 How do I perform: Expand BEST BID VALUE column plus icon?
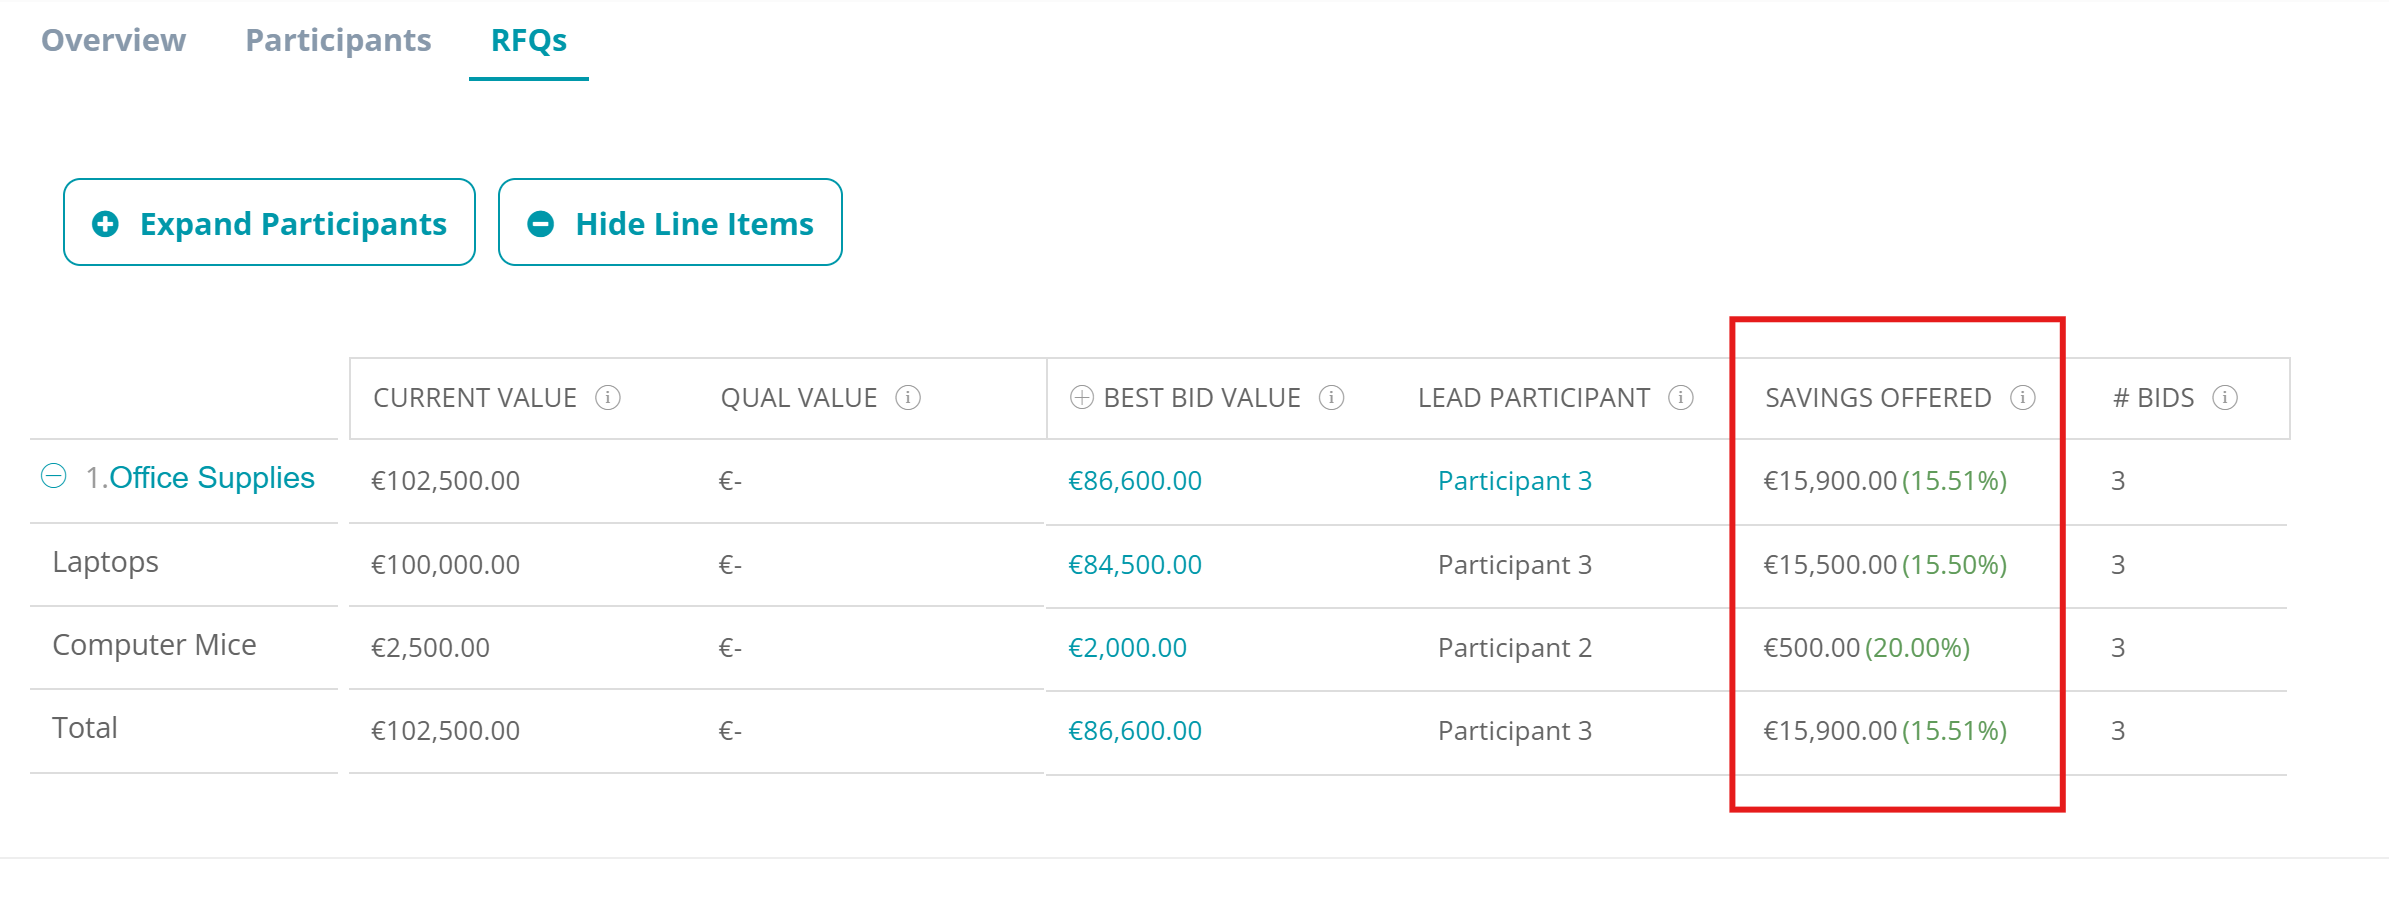1082,398
